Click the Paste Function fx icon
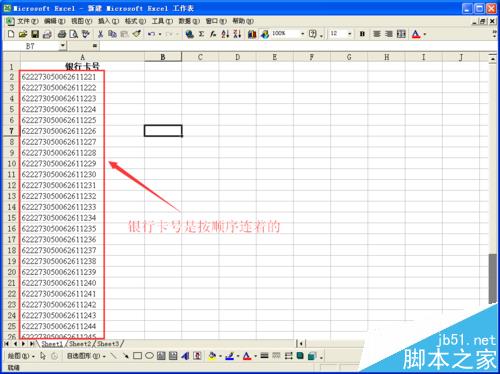This screenshot has height=374, width=500. pos(213,34)
